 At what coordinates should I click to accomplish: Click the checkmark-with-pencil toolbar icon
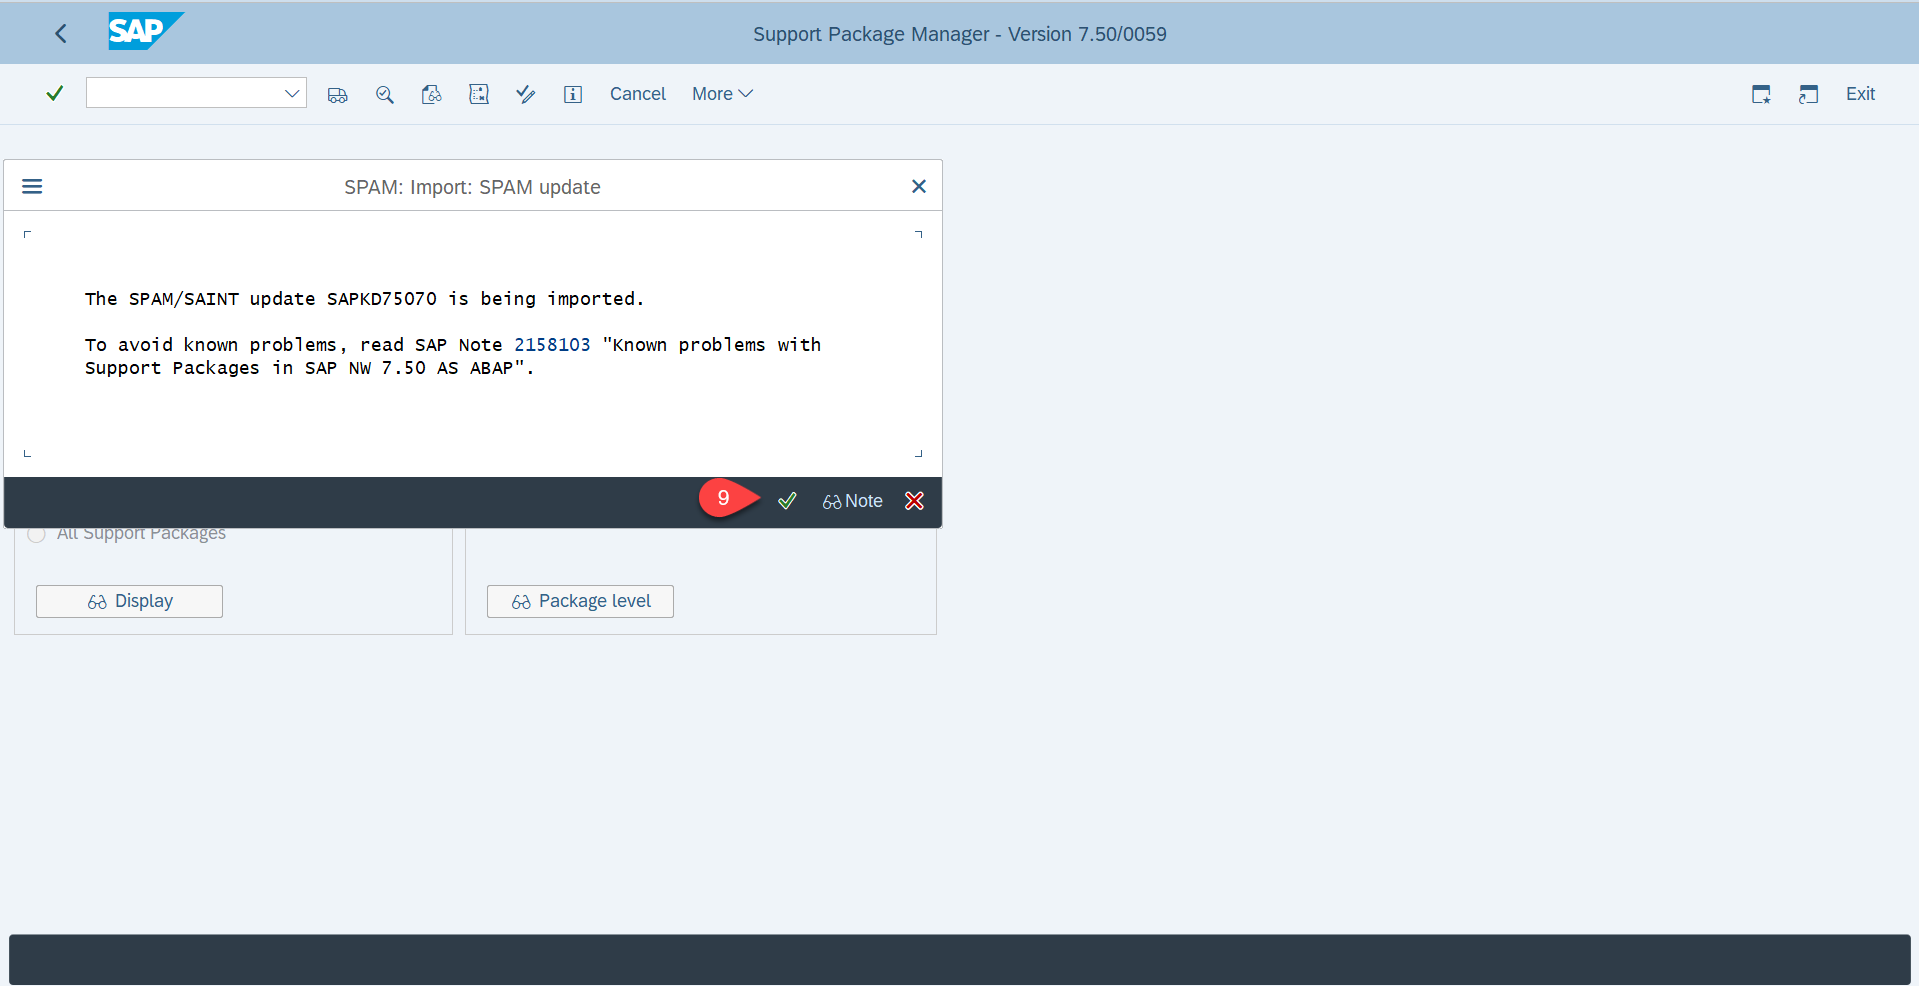(526, 94)
